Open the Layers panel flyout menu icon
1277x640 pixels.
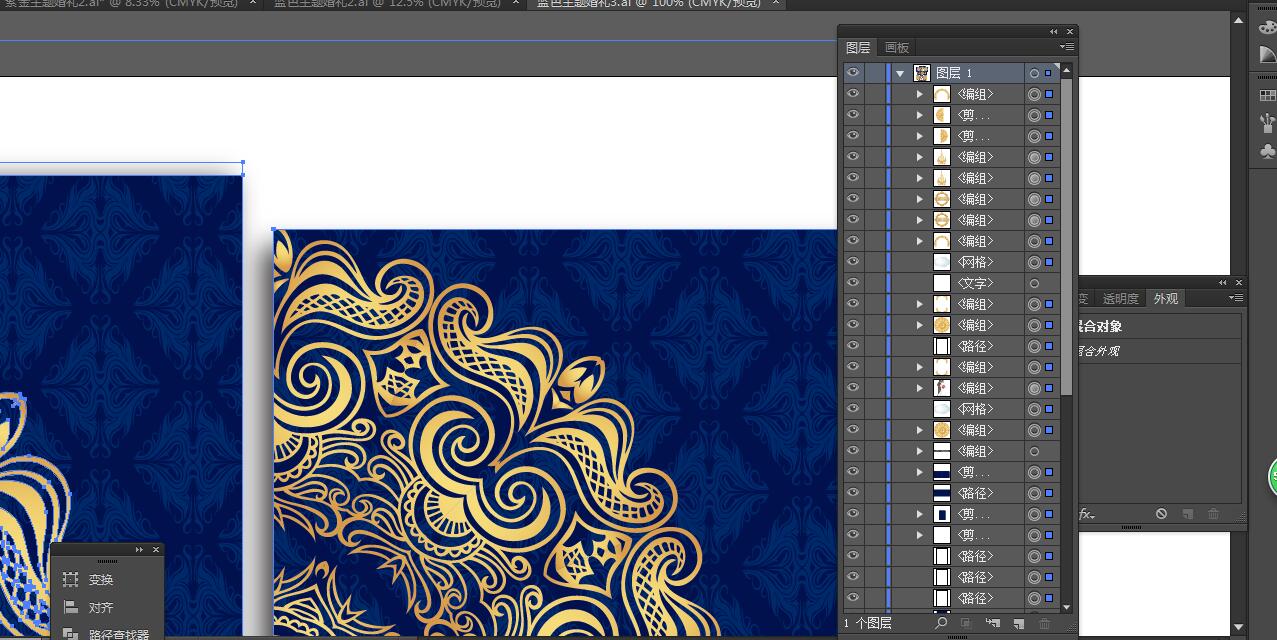(x=1068, y=47)
